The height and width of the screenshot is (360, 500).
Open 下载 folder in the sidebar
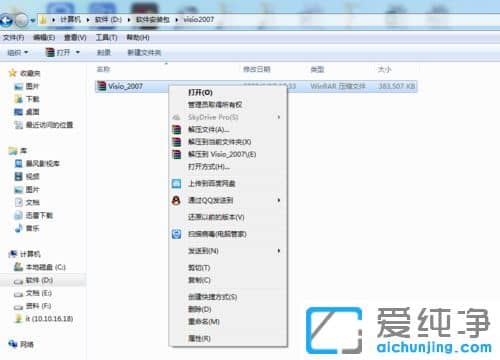pos(27,99)
